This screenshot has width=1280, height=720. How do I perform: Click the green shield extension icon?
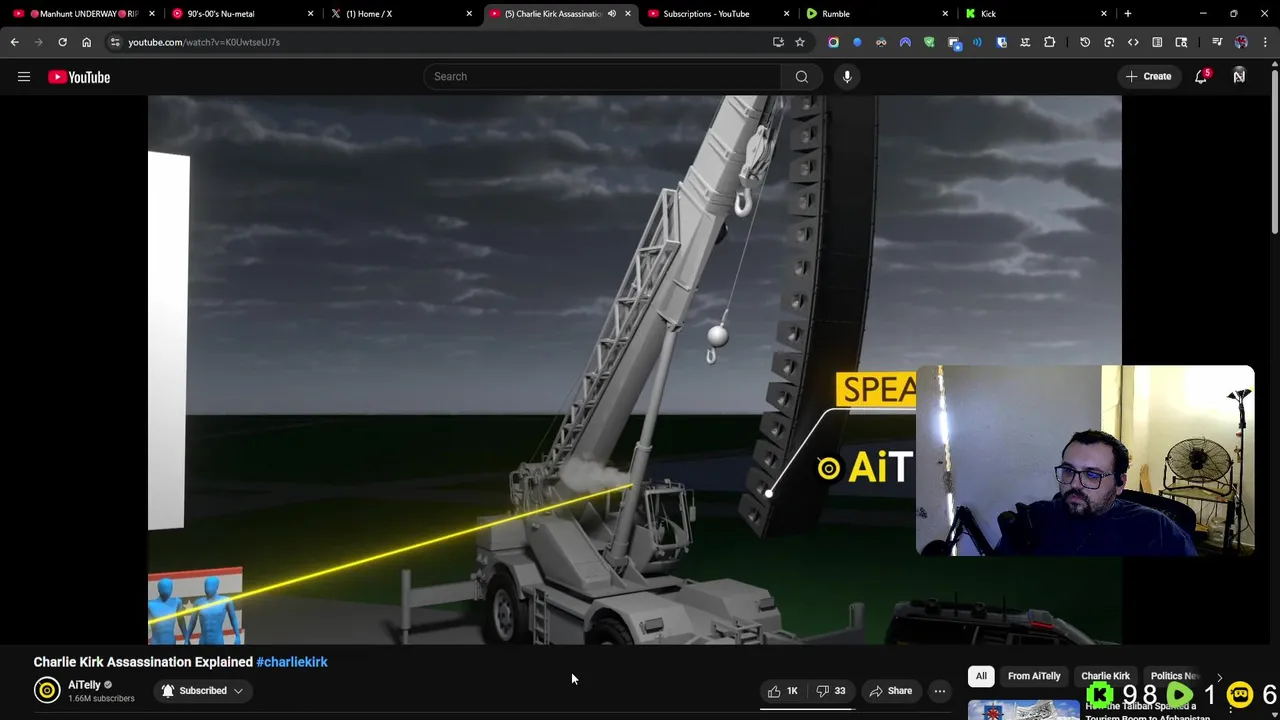click(929, 42)
